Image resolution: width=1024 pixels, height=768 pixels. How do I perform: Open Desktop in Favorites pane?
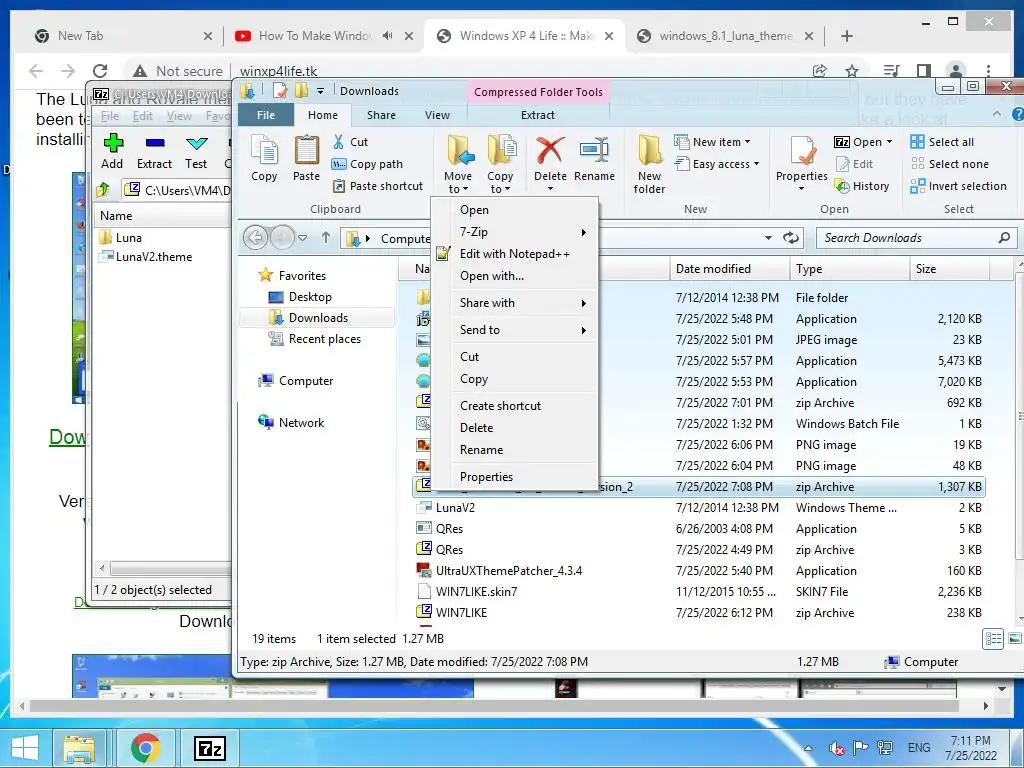coord(310,296)
